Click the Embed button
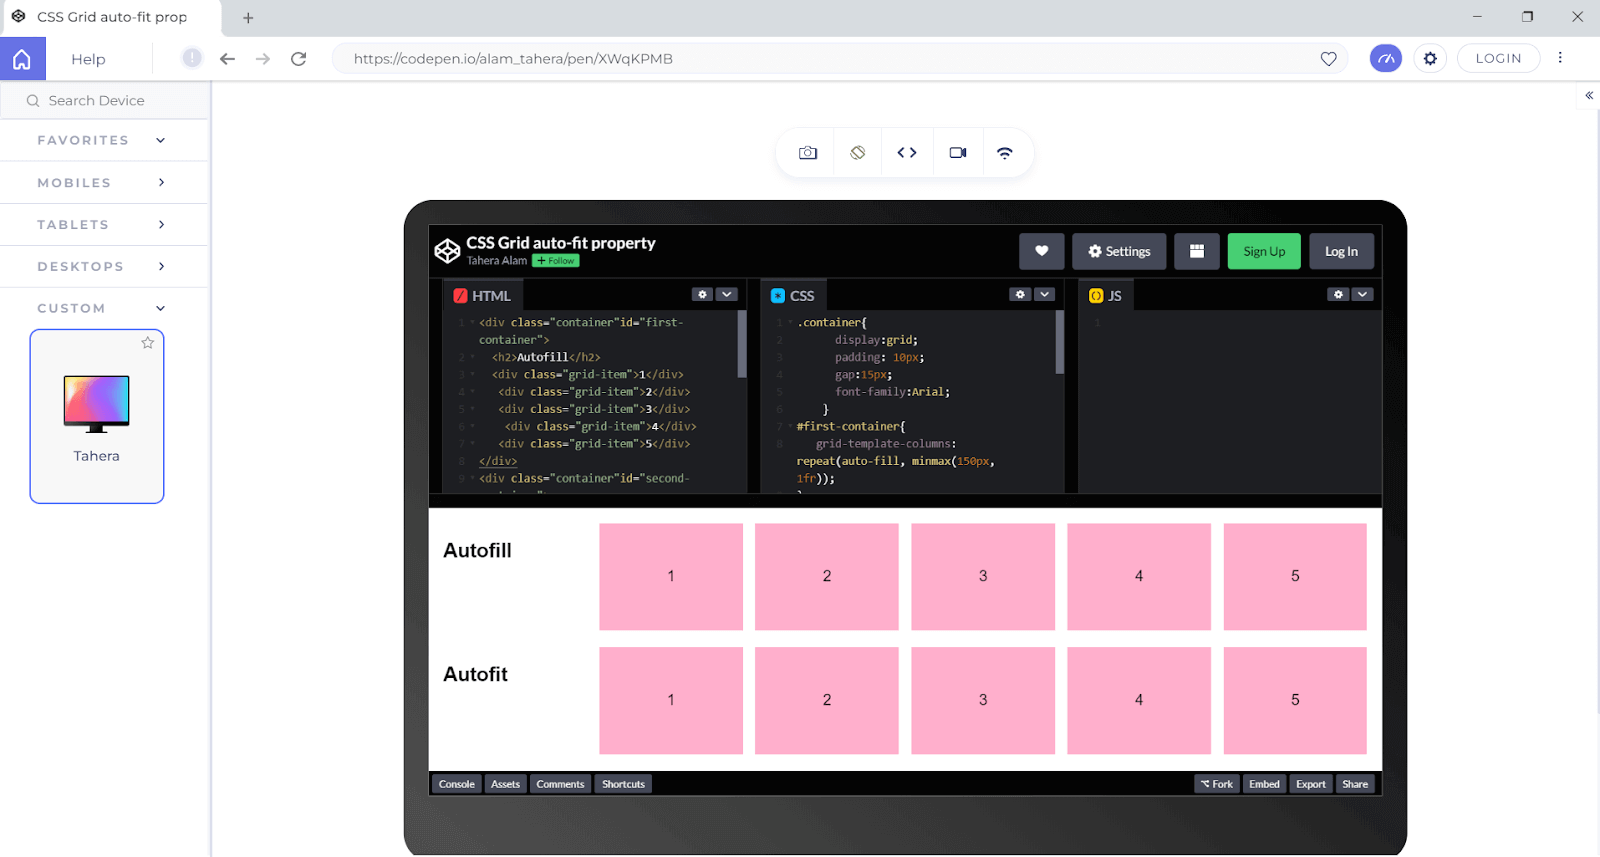Image resolution: width=1600 pixels, height=857 pixels. pyautogui.click(x=1264, y=784)
